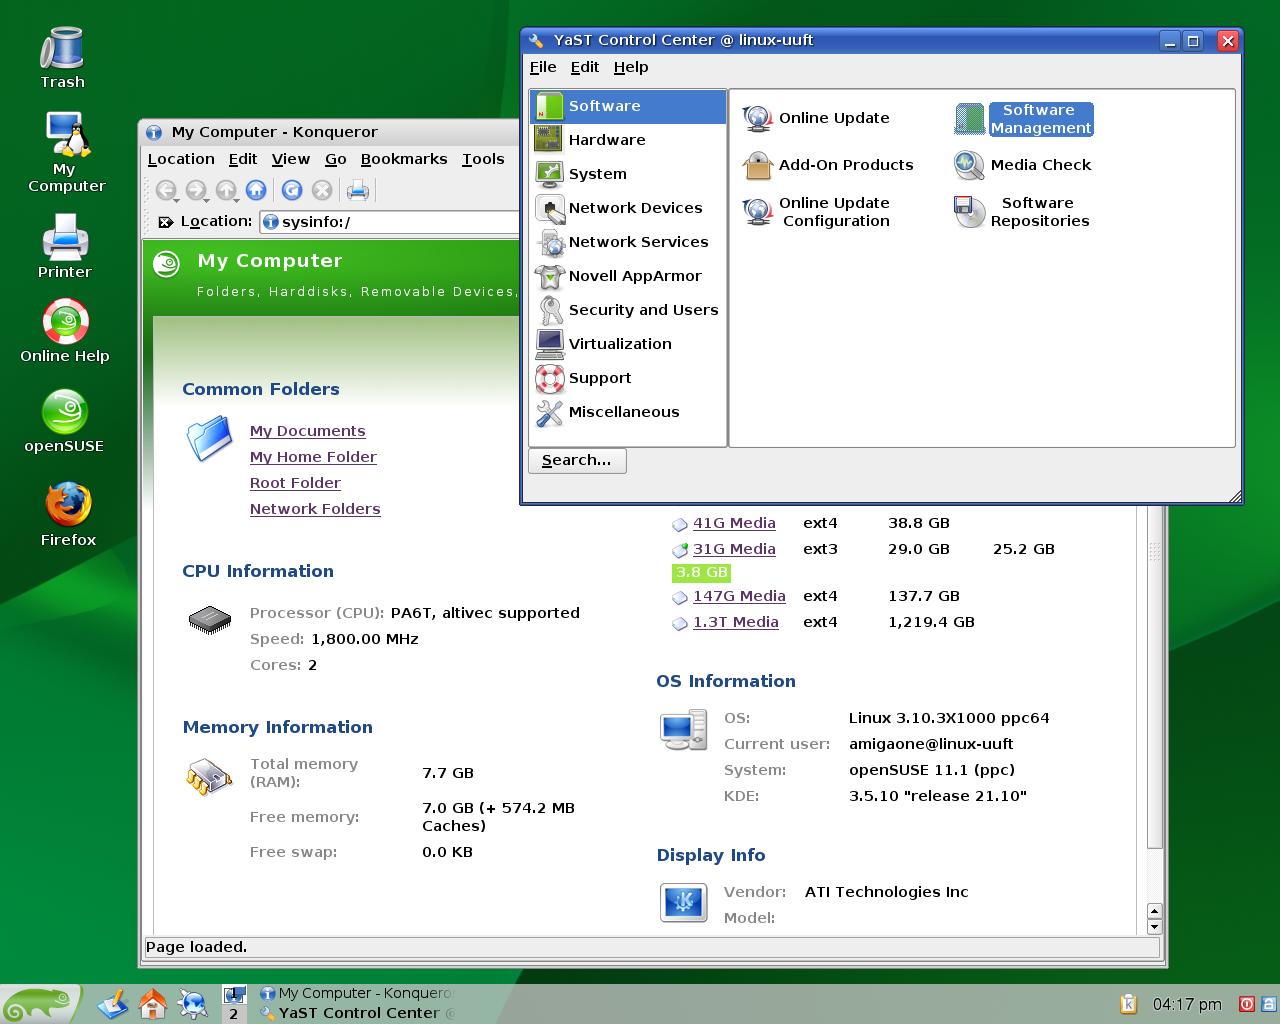This screenshot has width=1280, height=1024.
Task: Click Konqueror scrollbar up arrow
Action: 1154,911
